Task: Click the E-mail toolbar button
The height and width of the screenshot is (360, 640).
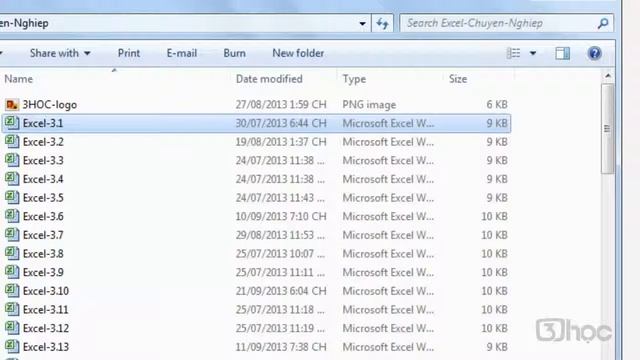Action: coord(182,53)
